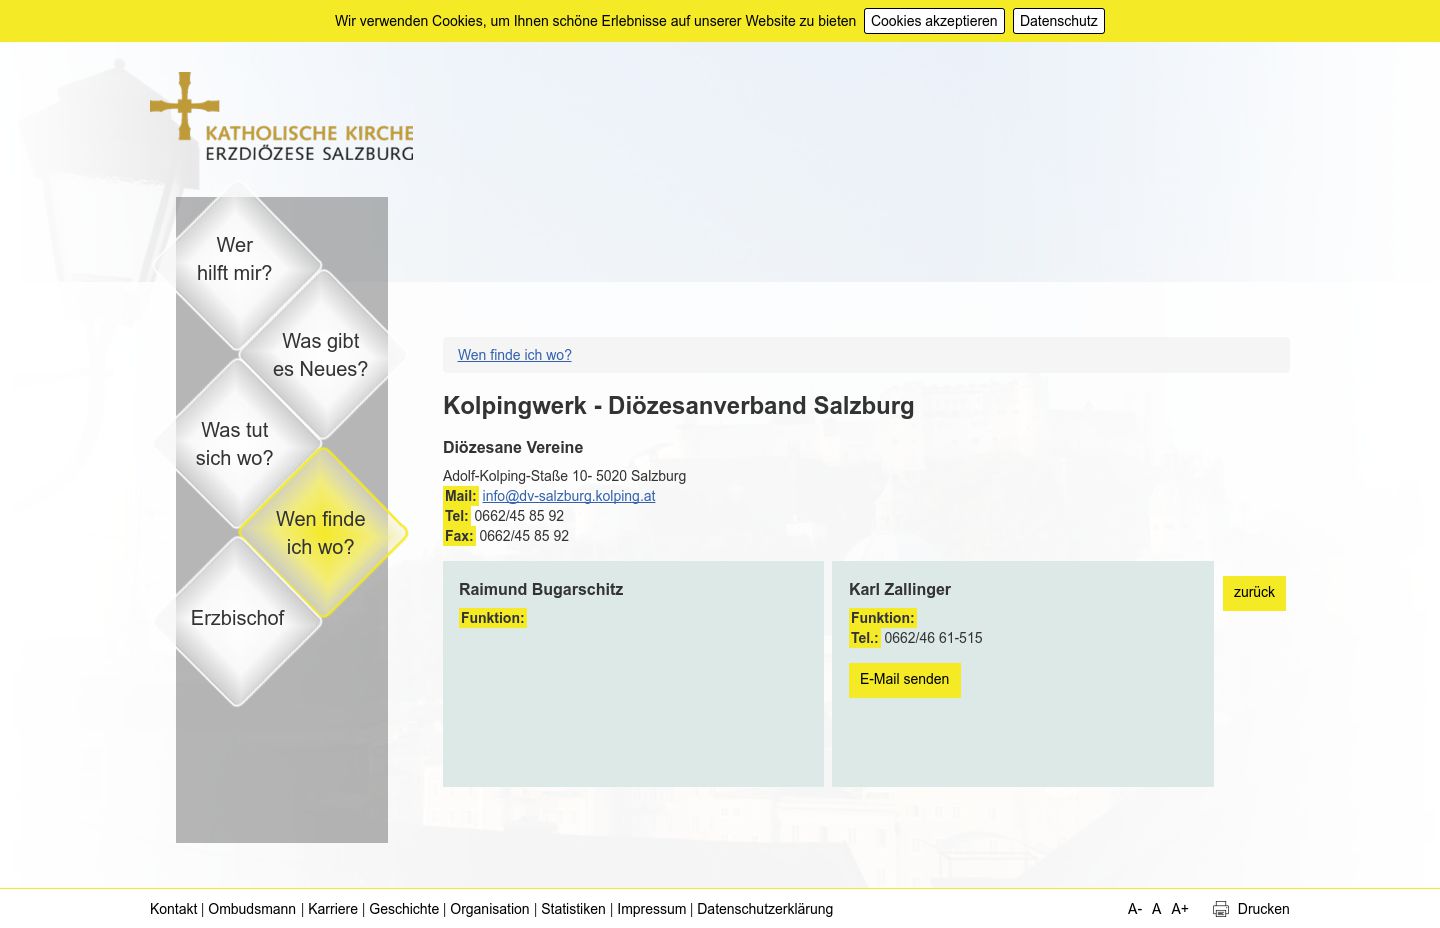Reset font size with the plain A control
Image resolution: width=1440 pixels, height=928 pixels.
(1156, 909)
